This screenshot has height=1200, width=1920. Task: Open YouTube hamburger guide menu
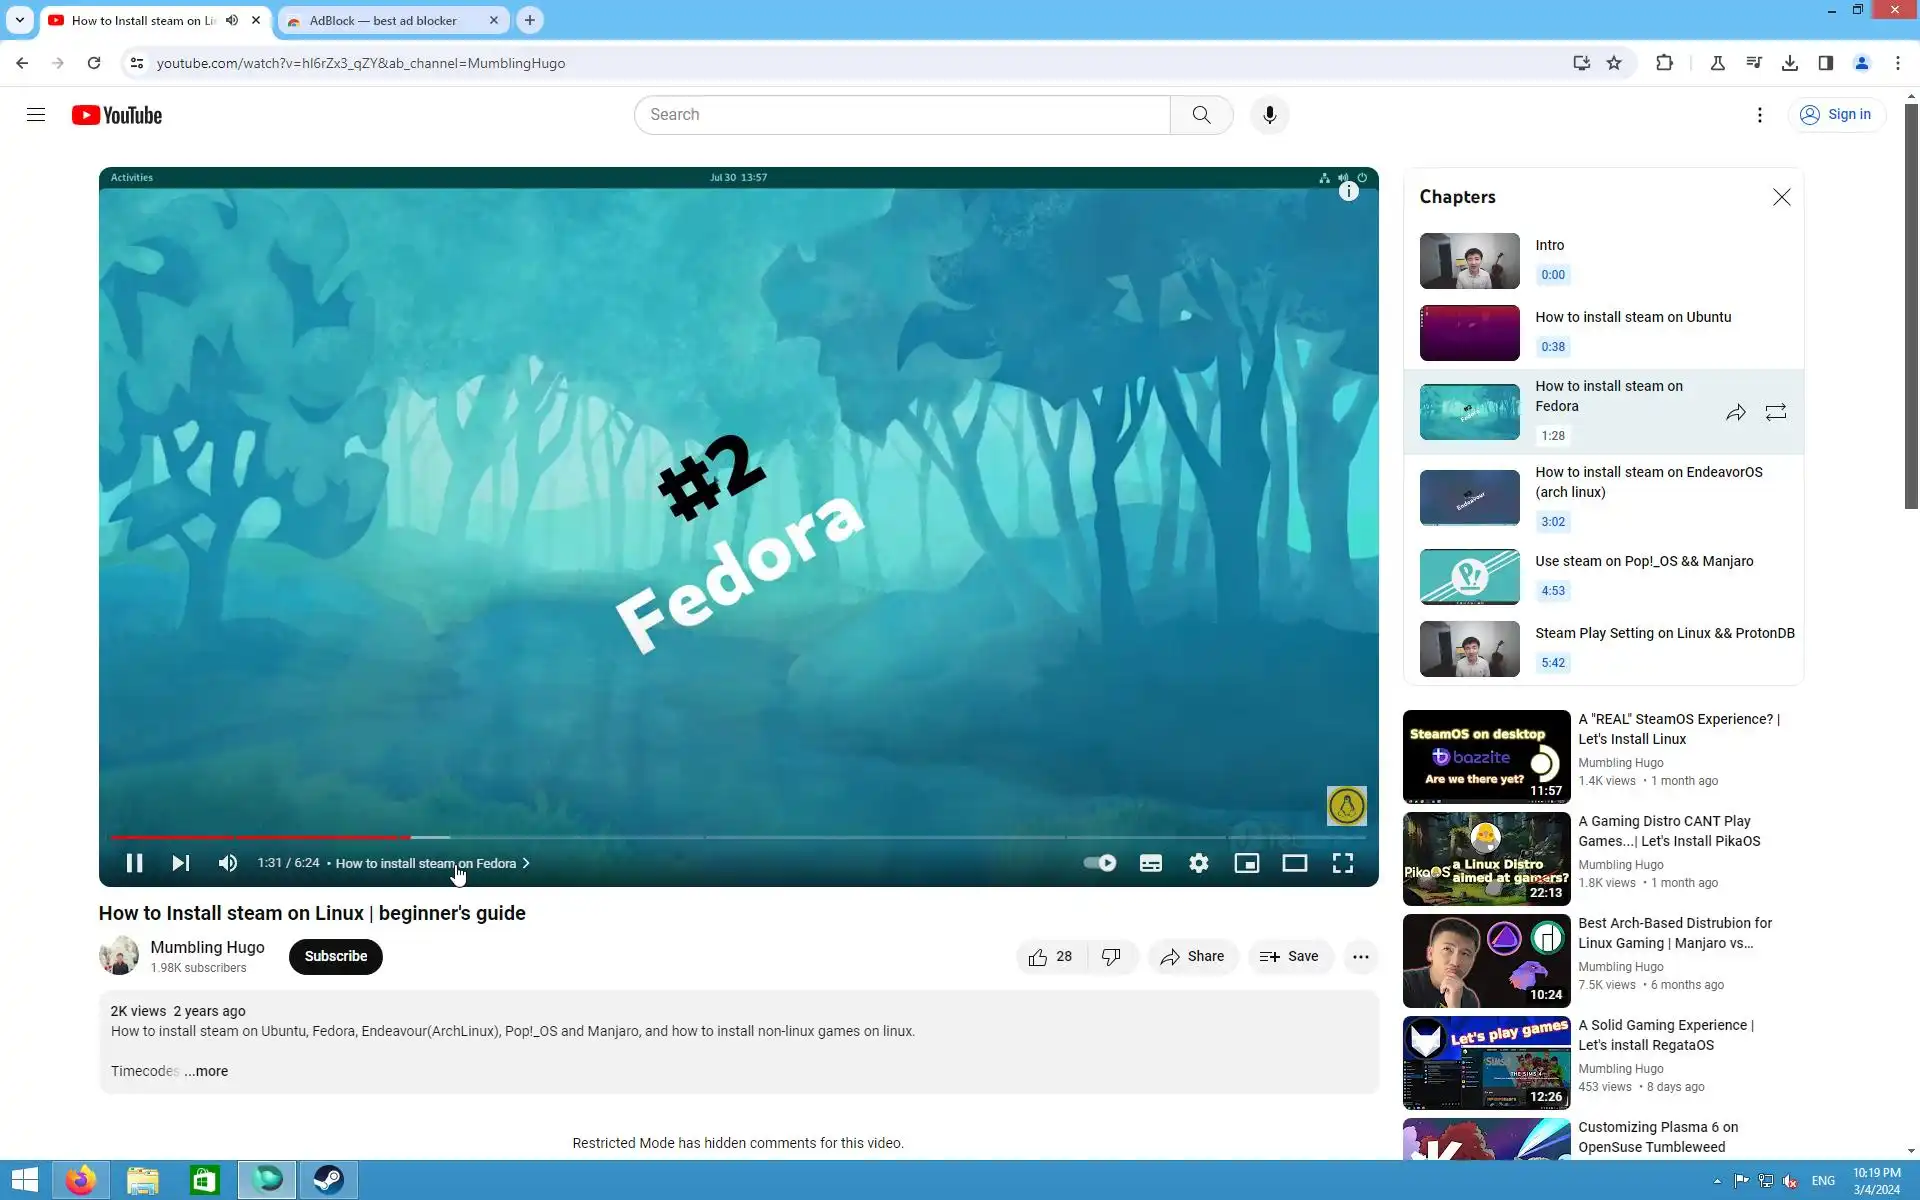click(x=36, y=115)
